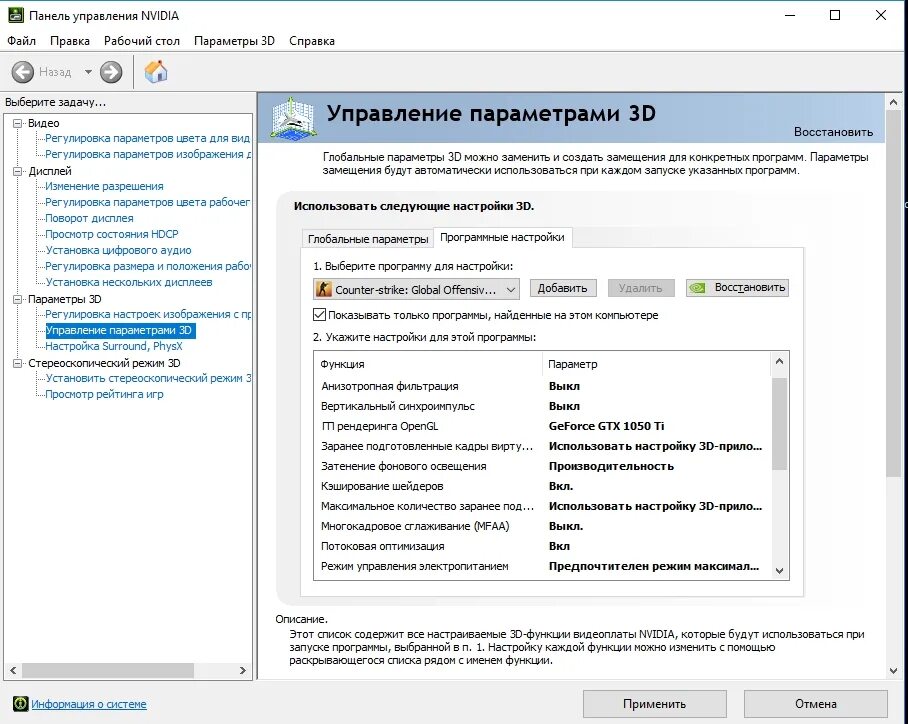Click the system information icon at bottom left
The height and width of the screenshot is (724, 908).
pyautogui.click(x=20, y=704)
